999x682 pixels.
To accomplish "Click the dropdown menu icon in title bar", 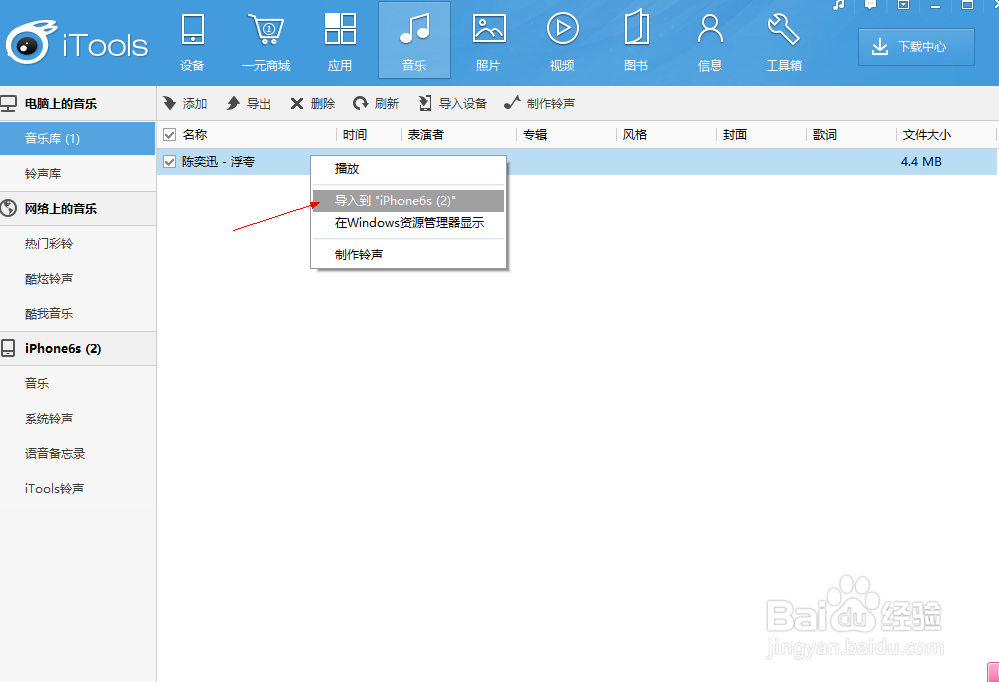I will 903,4.
